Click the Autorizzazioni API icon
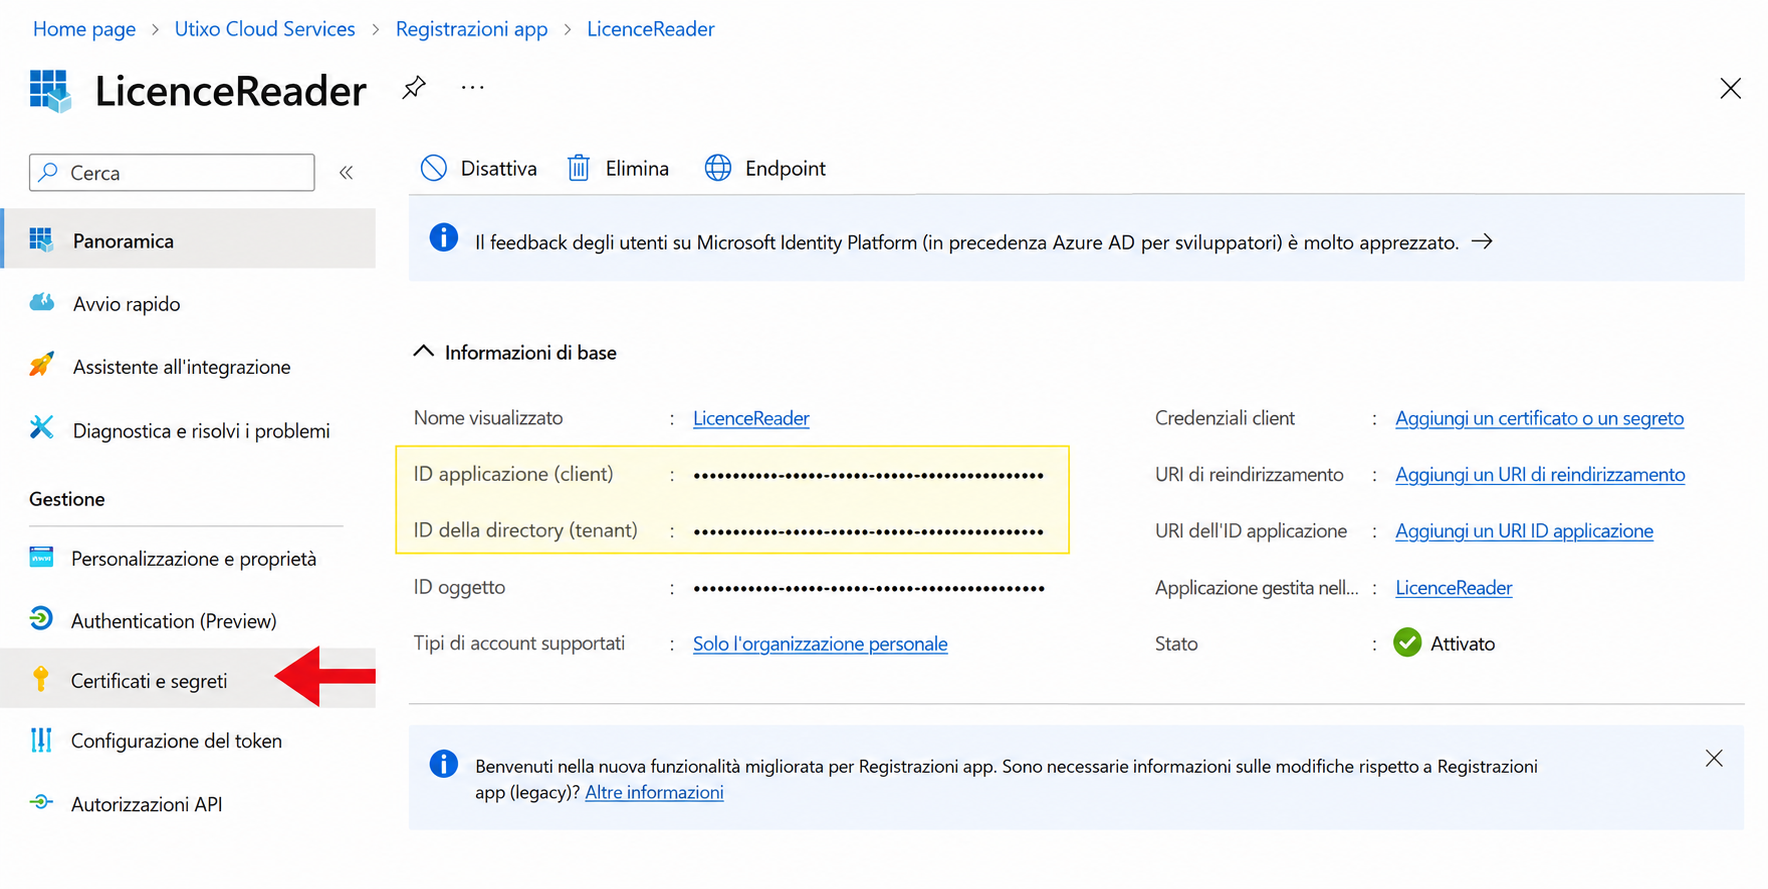Screen dimensions: 1768x889 pos(41,802)
